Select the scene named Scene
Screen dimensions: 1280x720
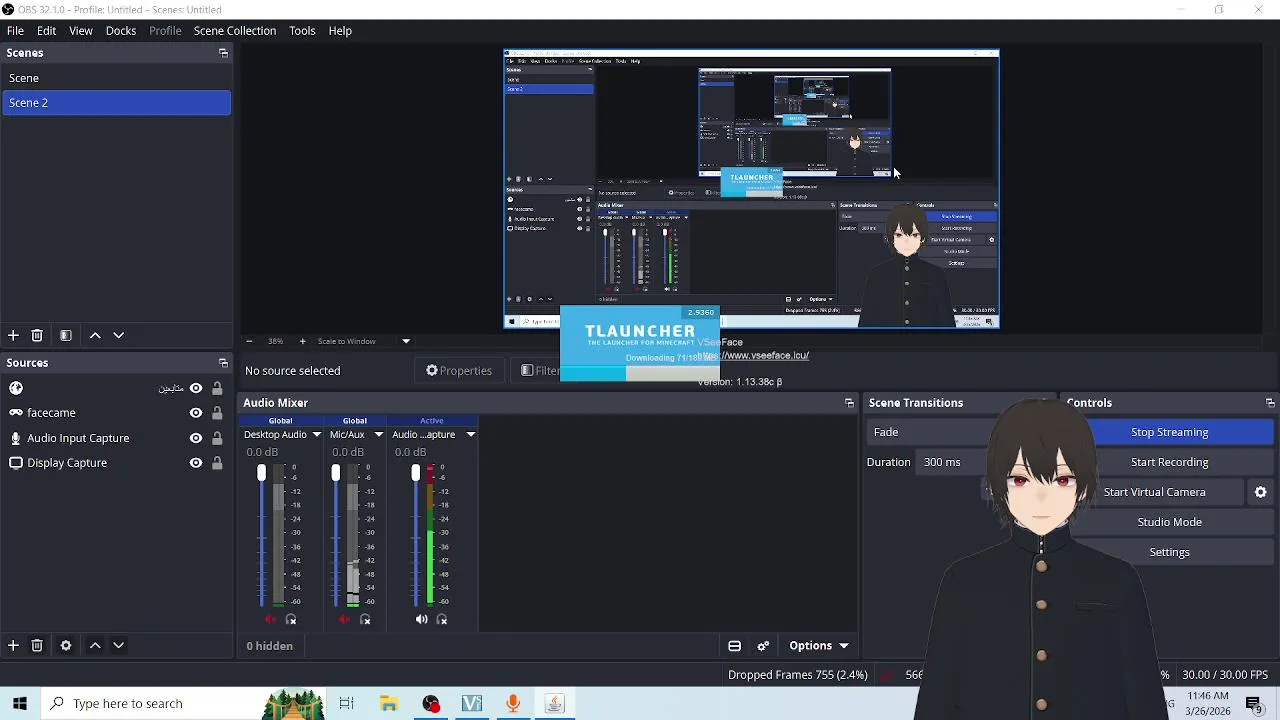point(116,78)
